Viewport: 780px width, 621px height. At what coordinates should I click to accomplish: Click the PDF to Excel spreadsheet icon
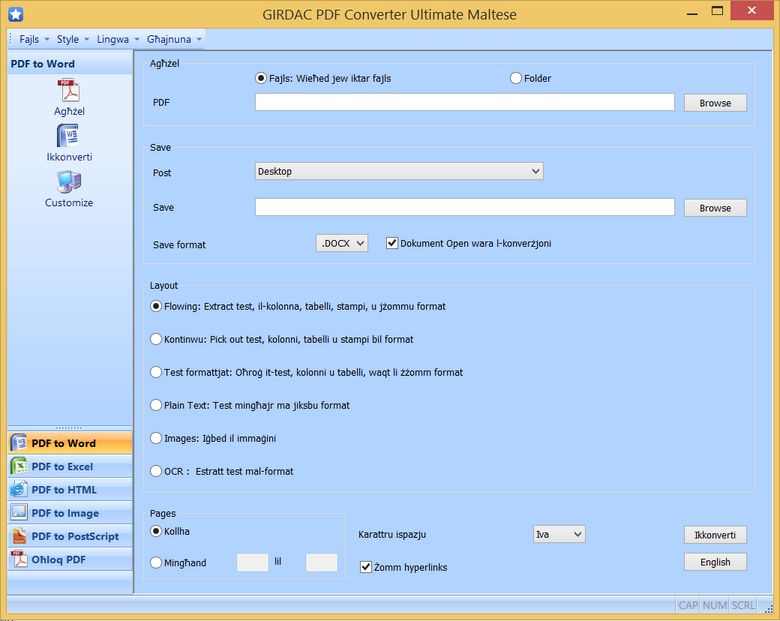[18, 466]
